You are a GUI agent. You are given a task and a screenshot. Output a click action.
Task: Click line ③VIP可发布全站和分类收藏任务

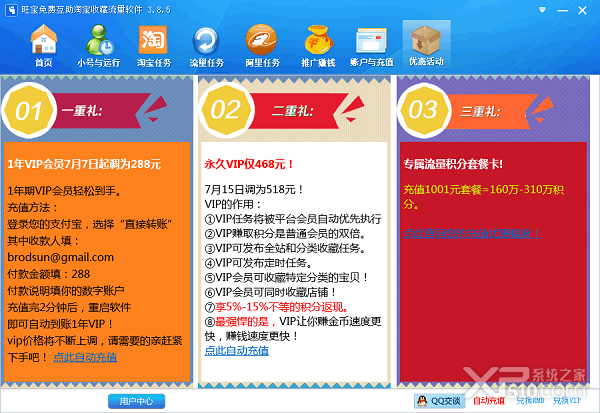[286, 248]
